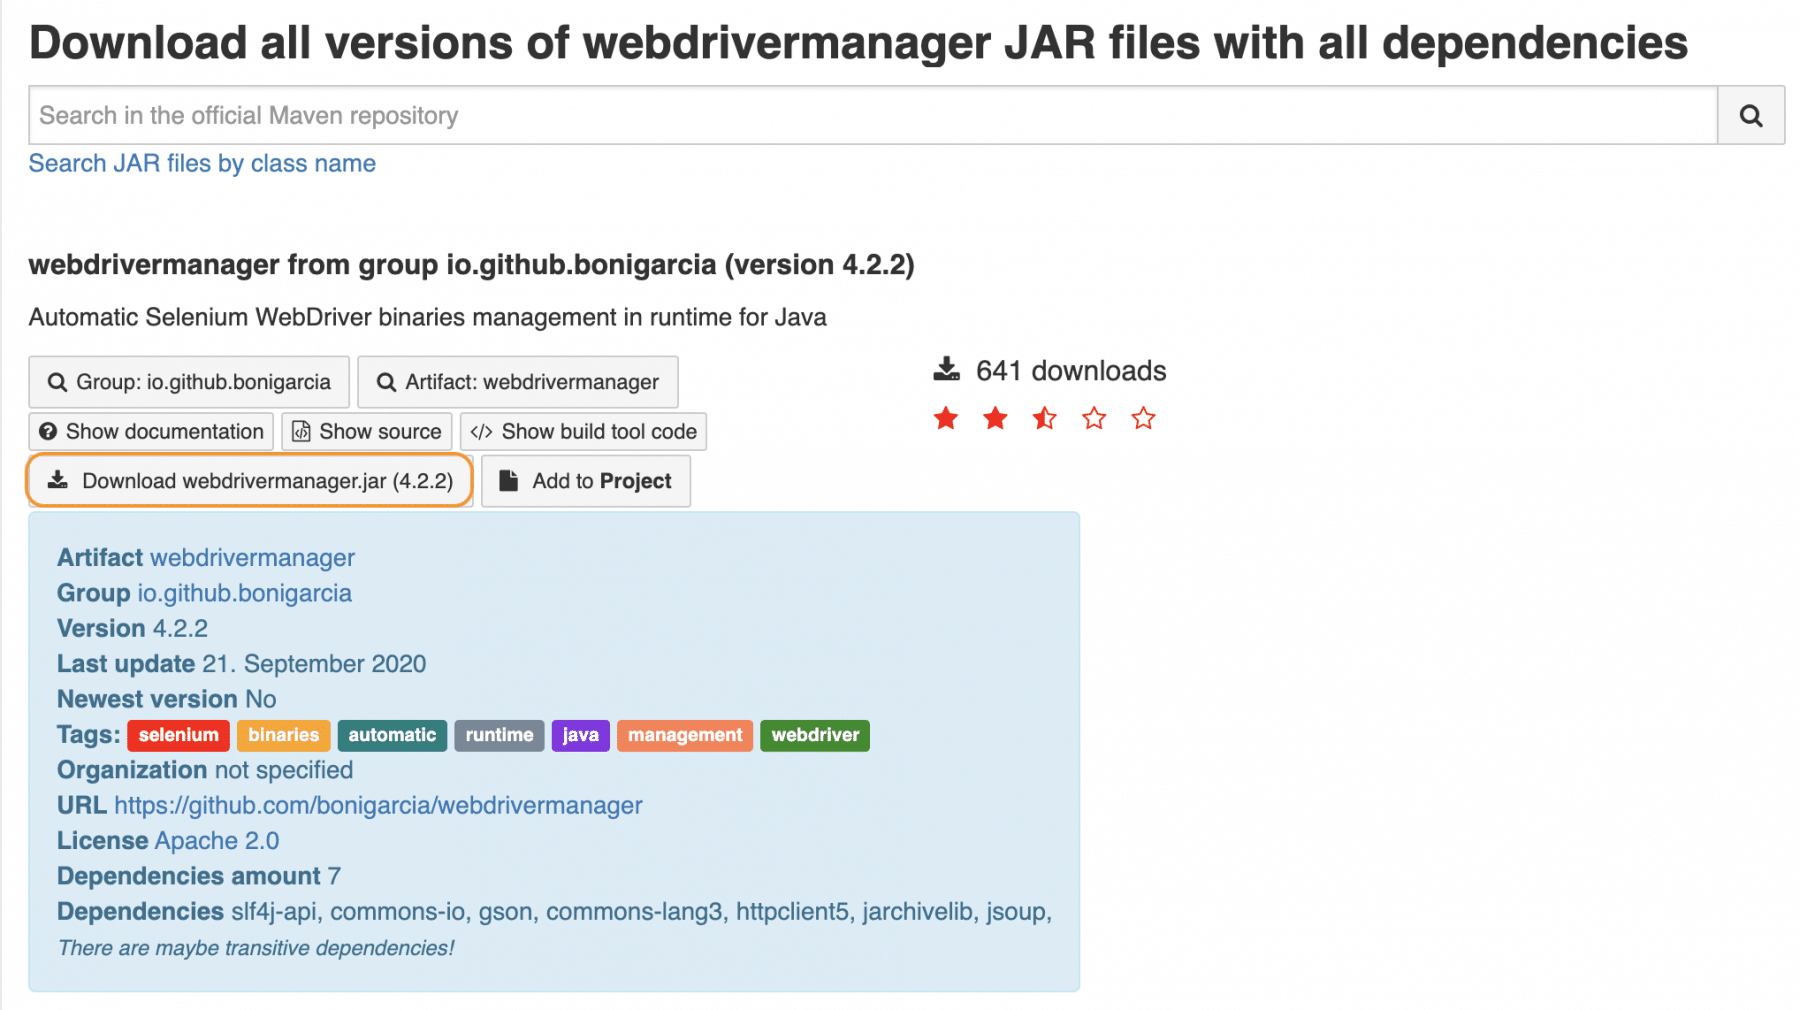Click the </> icon on Show build tool code

[x=483, y=431]
